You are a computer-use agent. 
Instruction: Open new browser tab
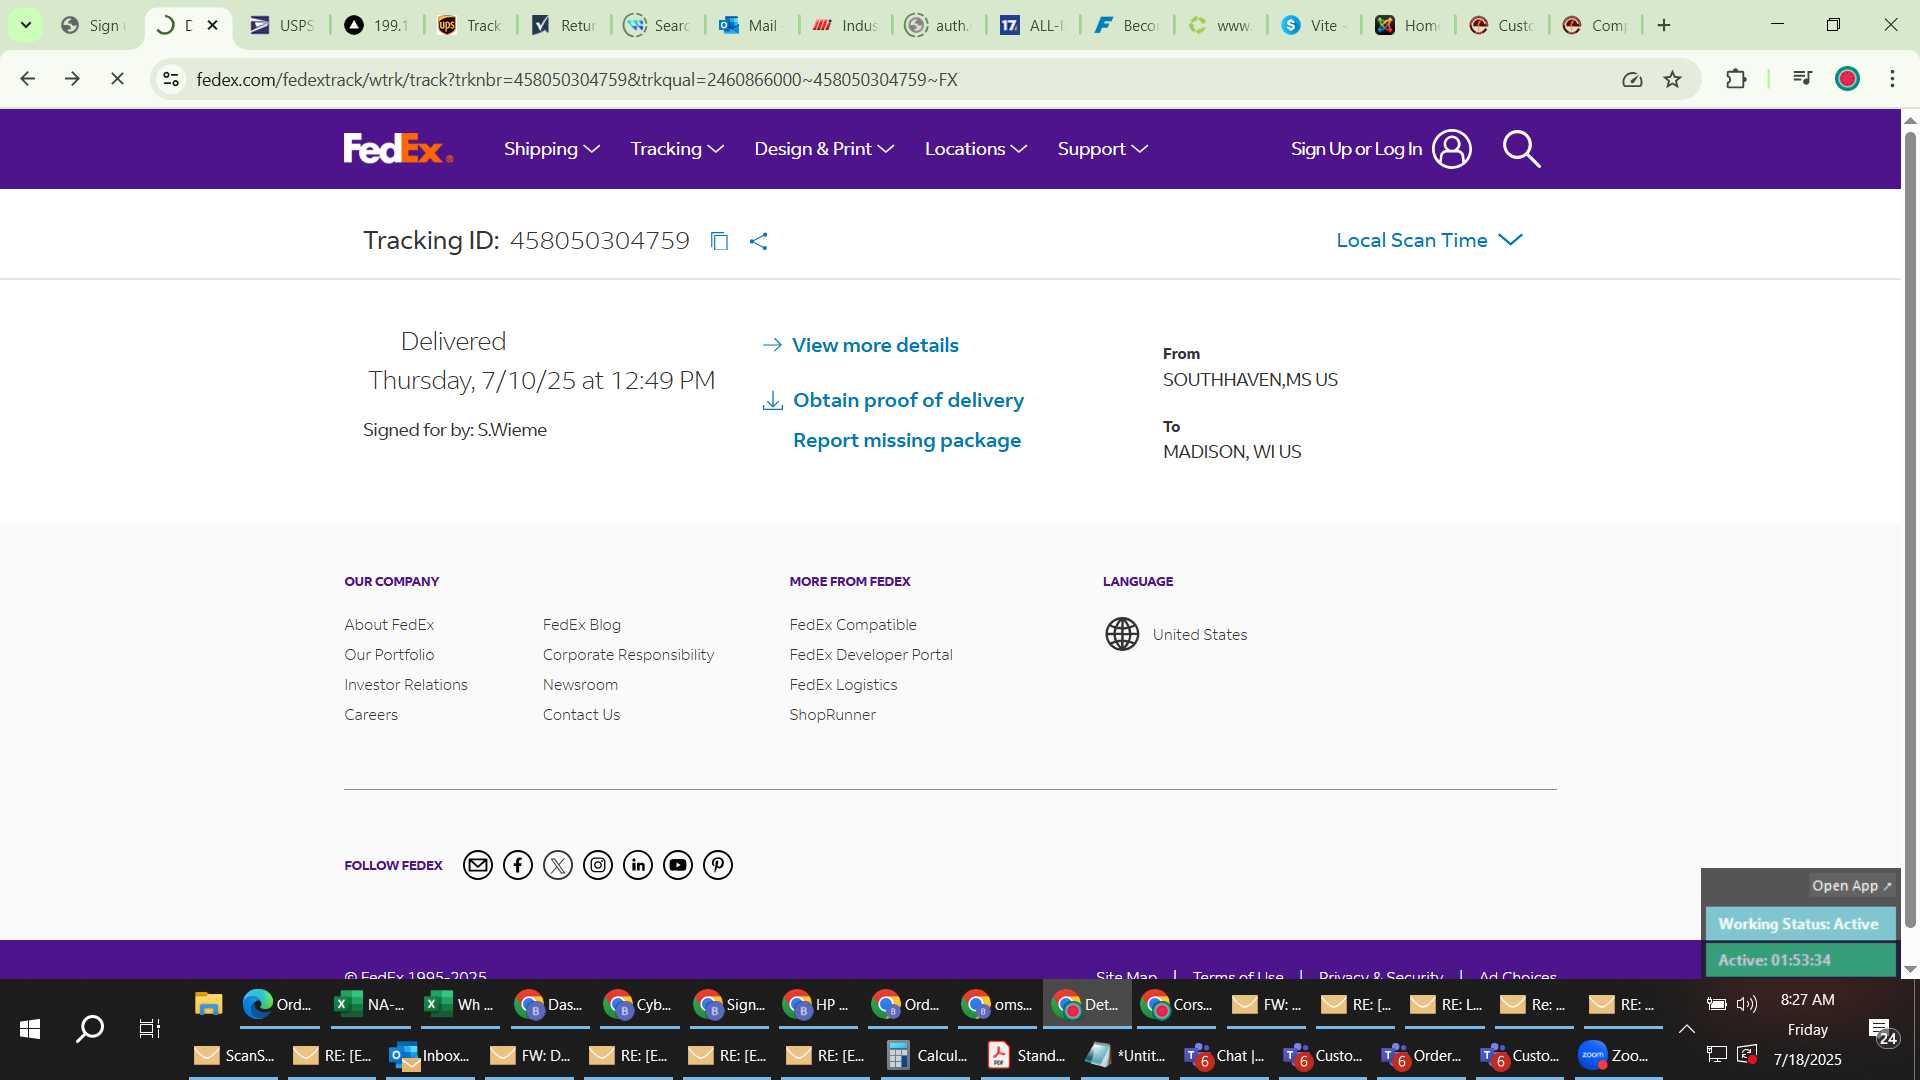(x=1664, y=25)
